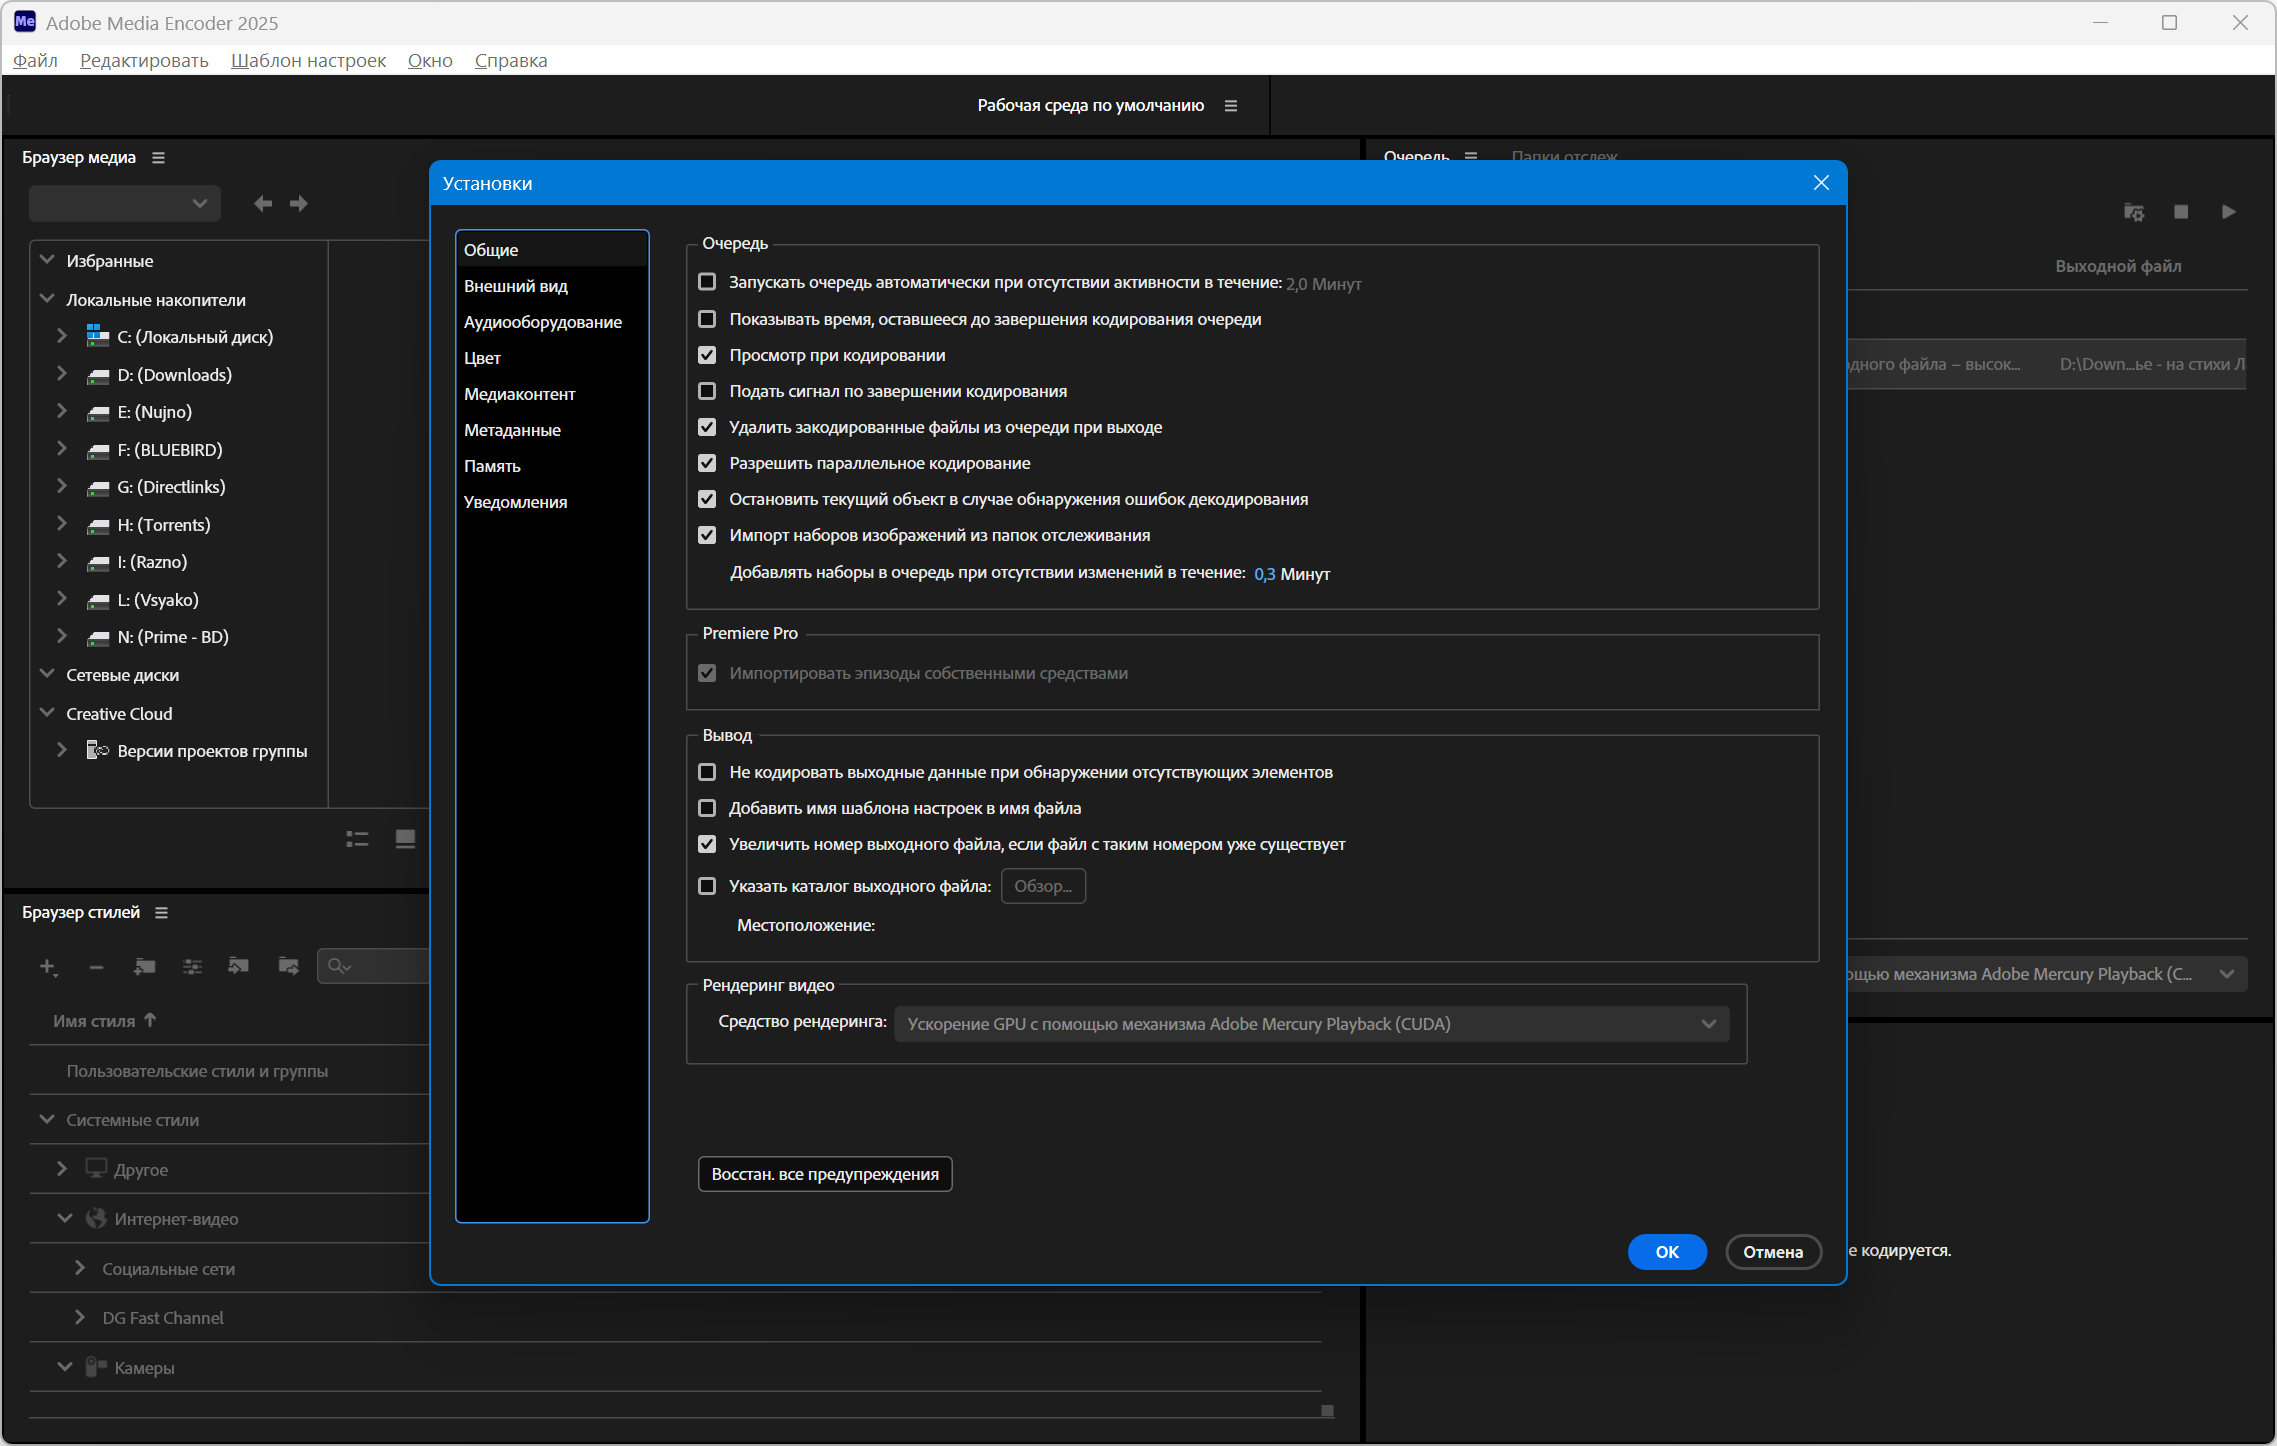Click the start queue play icon
This screenshot has width=2277, height=1446.
pos(2229,212)
